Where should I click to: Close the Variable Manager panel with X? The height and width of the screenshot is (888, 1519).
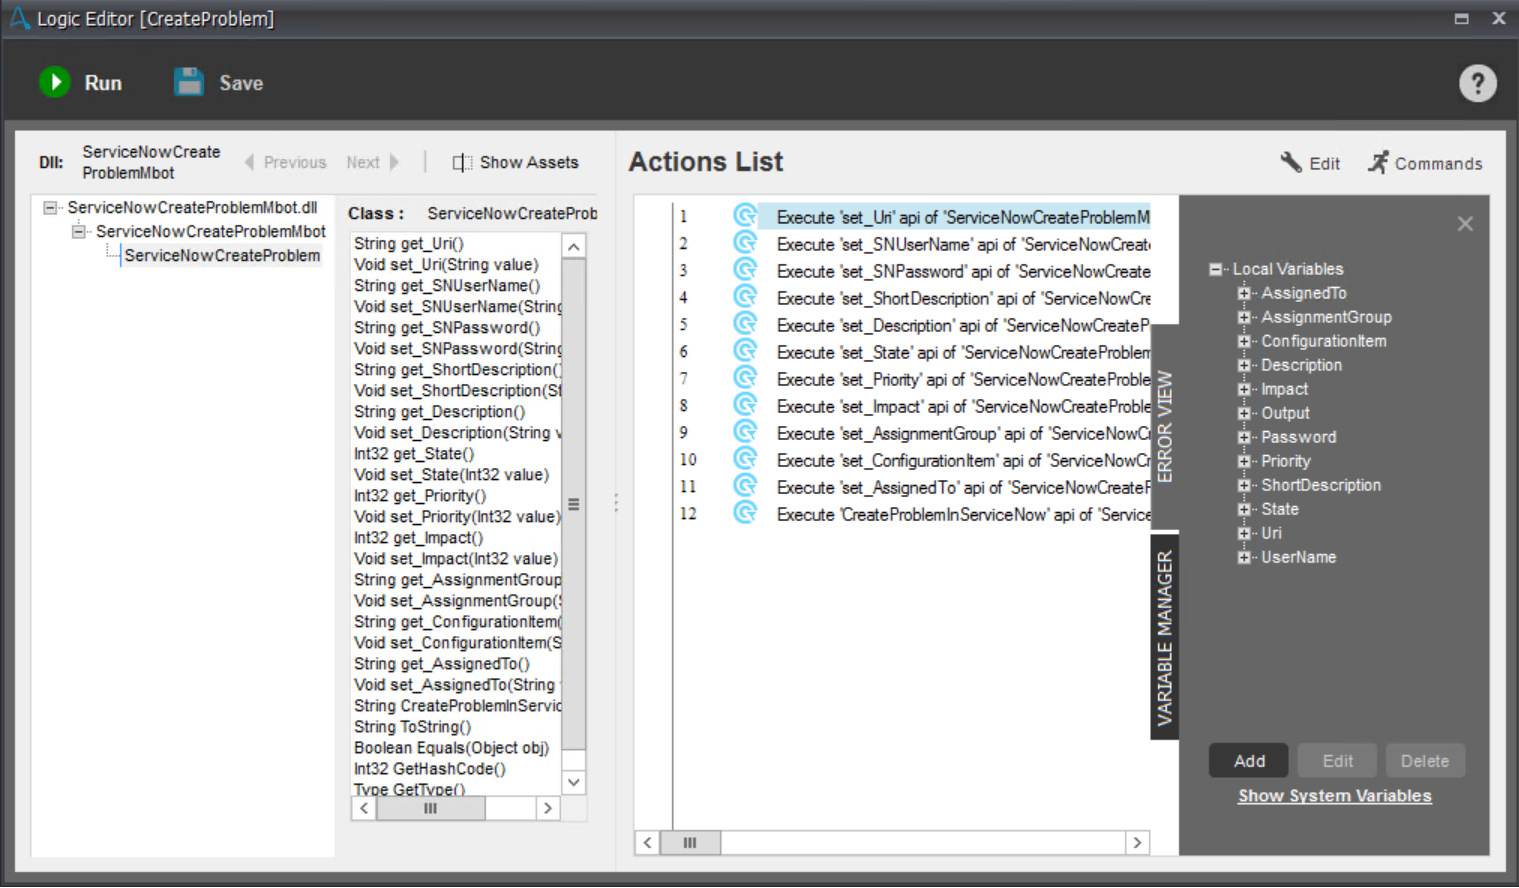coord(1465,224)
